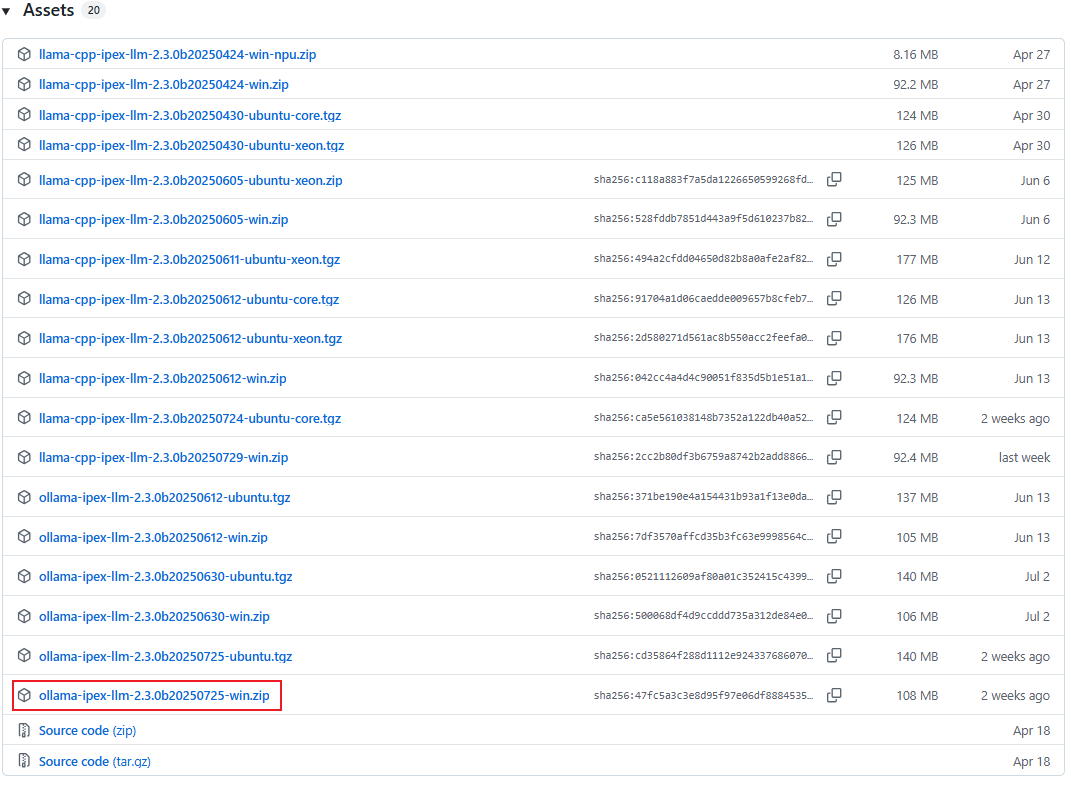
Task: Download ollama-ipex-llm-2.3.0b20250725-win.zip
Action: pos(154,696)
